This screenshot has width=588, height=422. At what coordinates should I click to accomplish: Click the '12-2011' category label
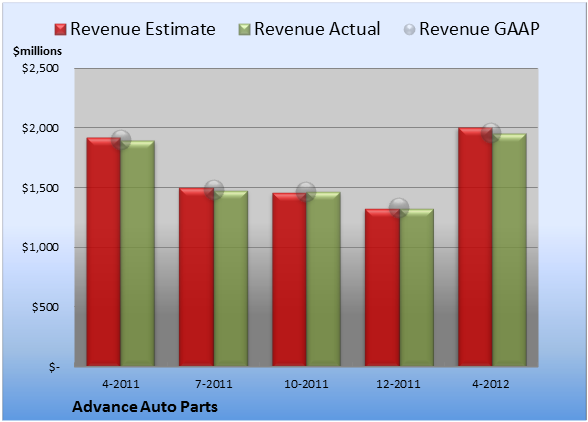click(x=399, y=384)
